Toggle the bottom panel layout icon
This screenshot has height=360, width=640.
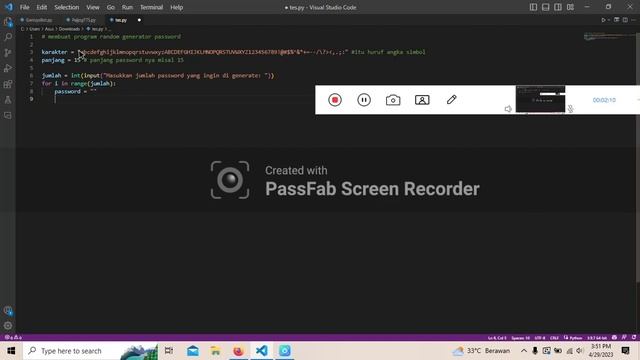pos(545,7)
